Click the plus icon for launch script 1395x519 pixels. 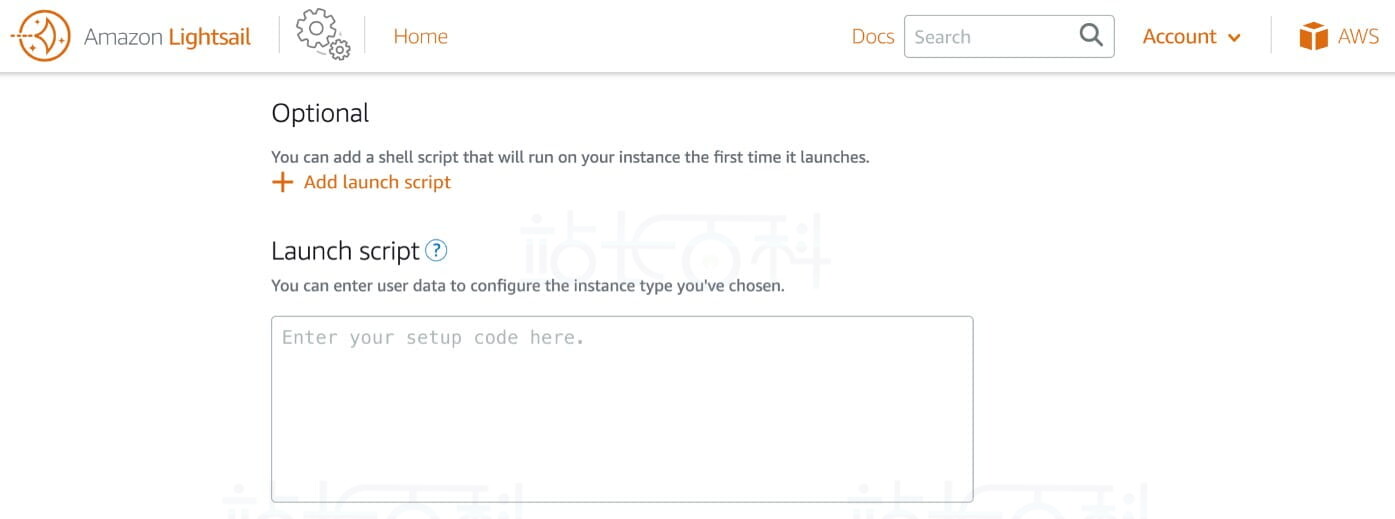pos(283,182)
